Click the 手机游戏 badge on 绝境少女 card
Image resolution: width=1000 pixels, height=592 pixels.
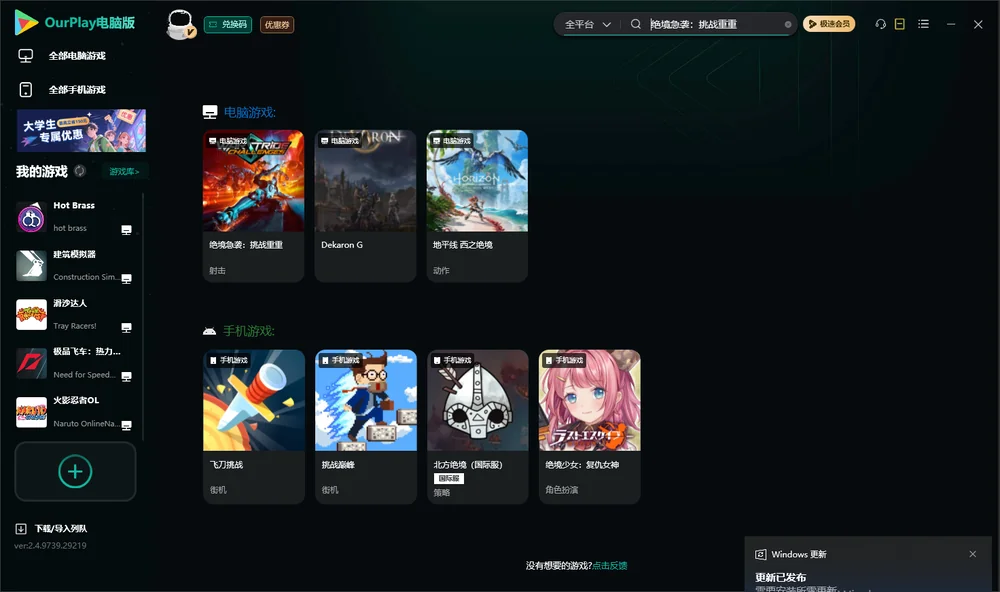point(564,360)
